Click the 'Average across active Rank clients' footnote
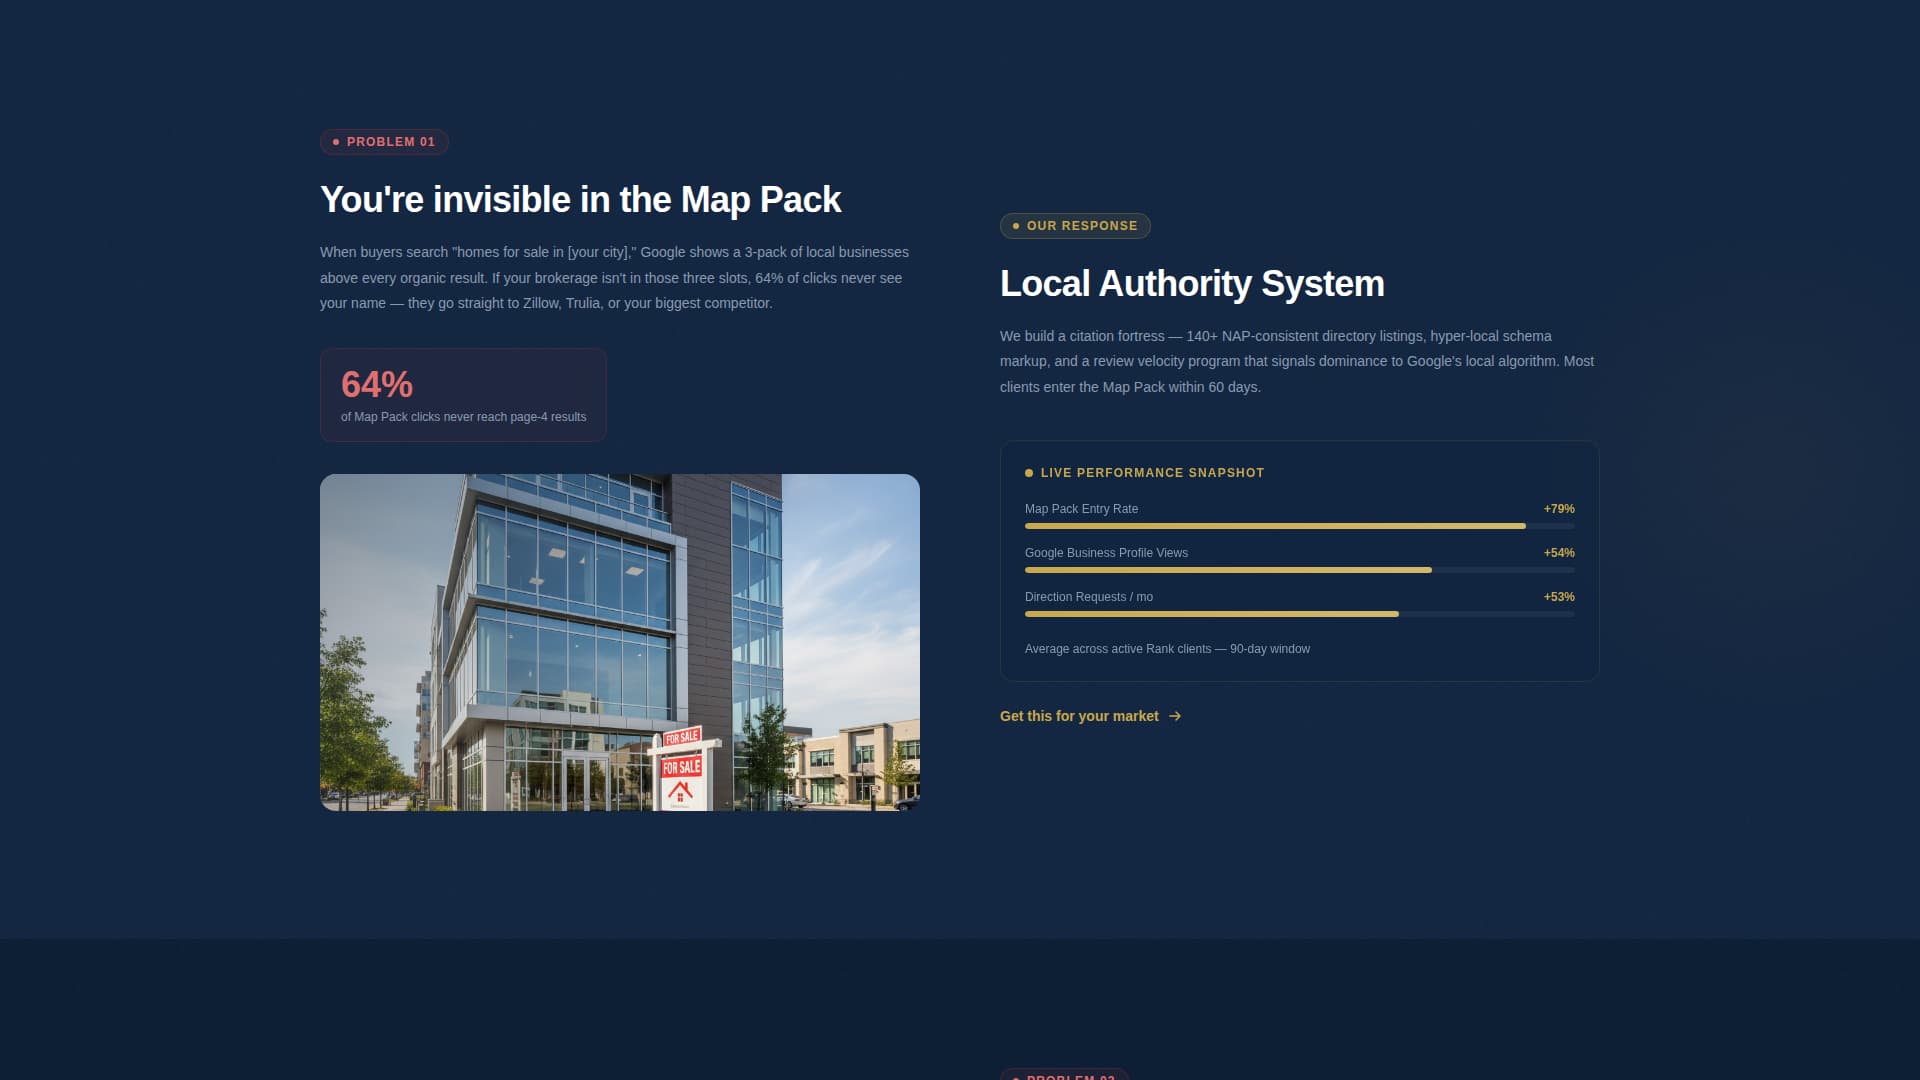 [1166, 648]
